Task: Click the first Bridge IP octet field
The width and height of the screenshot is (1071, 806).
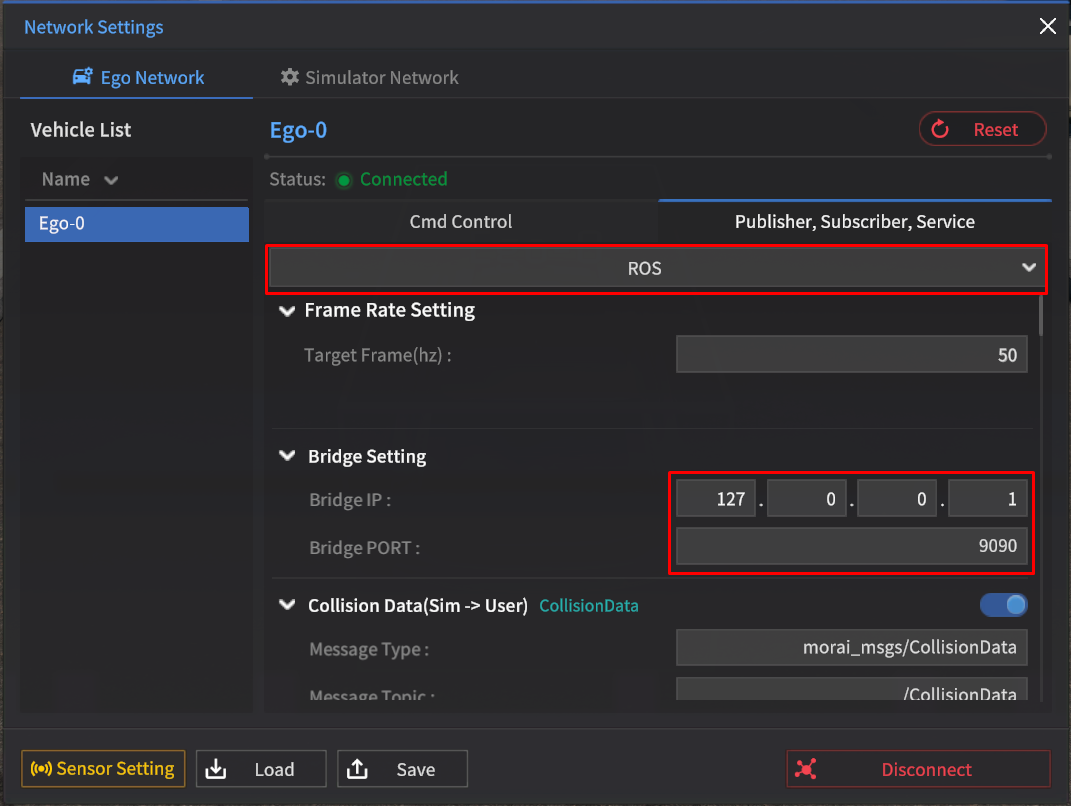Action: [x=716, y=499]
